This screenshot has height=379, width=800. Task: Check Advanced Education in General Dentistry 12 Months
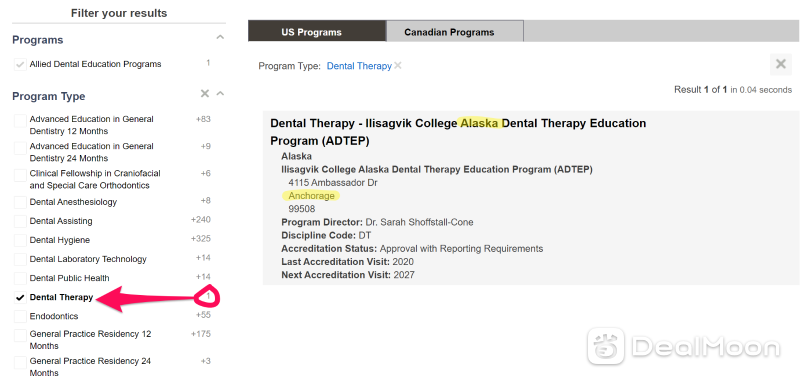point(20,121)
